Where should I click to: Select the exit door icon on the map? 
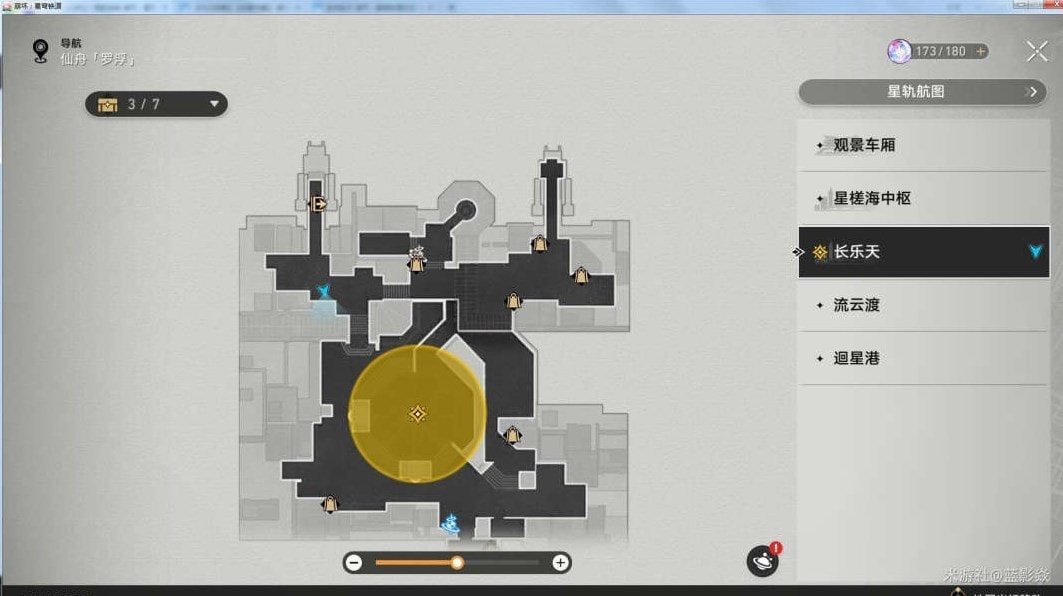(x=319, y=205)
